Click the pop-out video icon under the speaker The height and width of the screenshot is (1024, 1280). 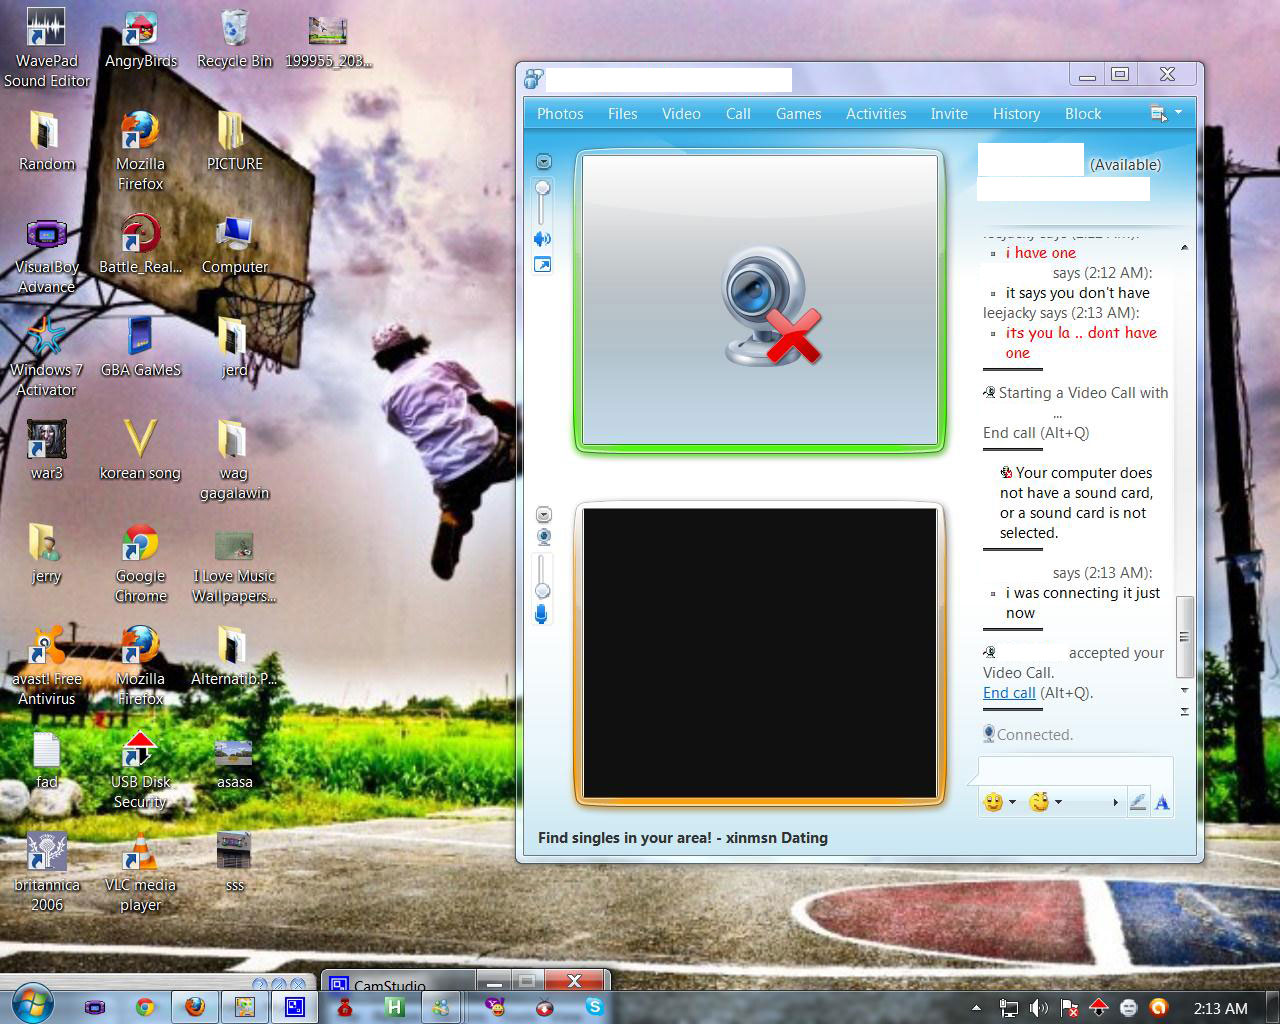tap(542, 265)
